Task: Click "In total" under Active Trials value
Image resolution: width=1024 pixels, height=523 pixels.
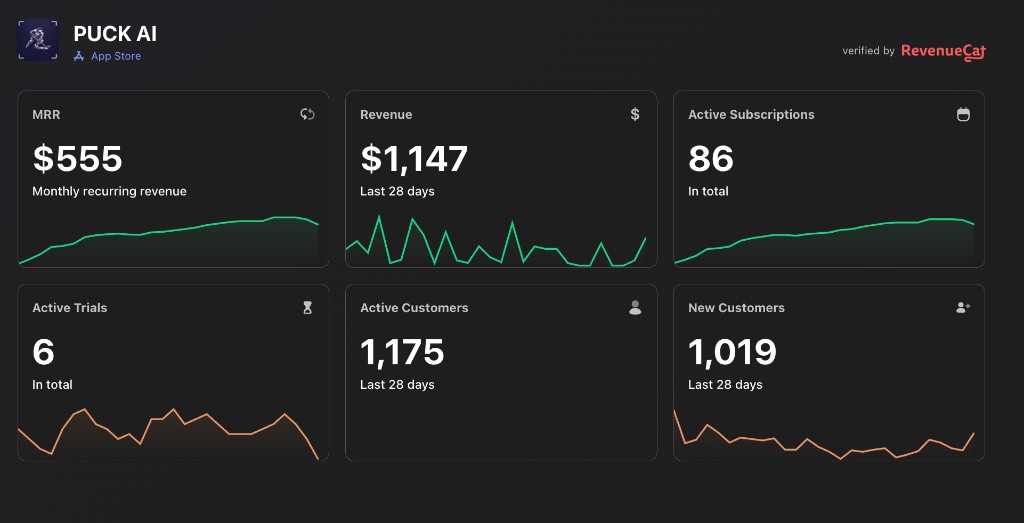Action: point(52,385)
